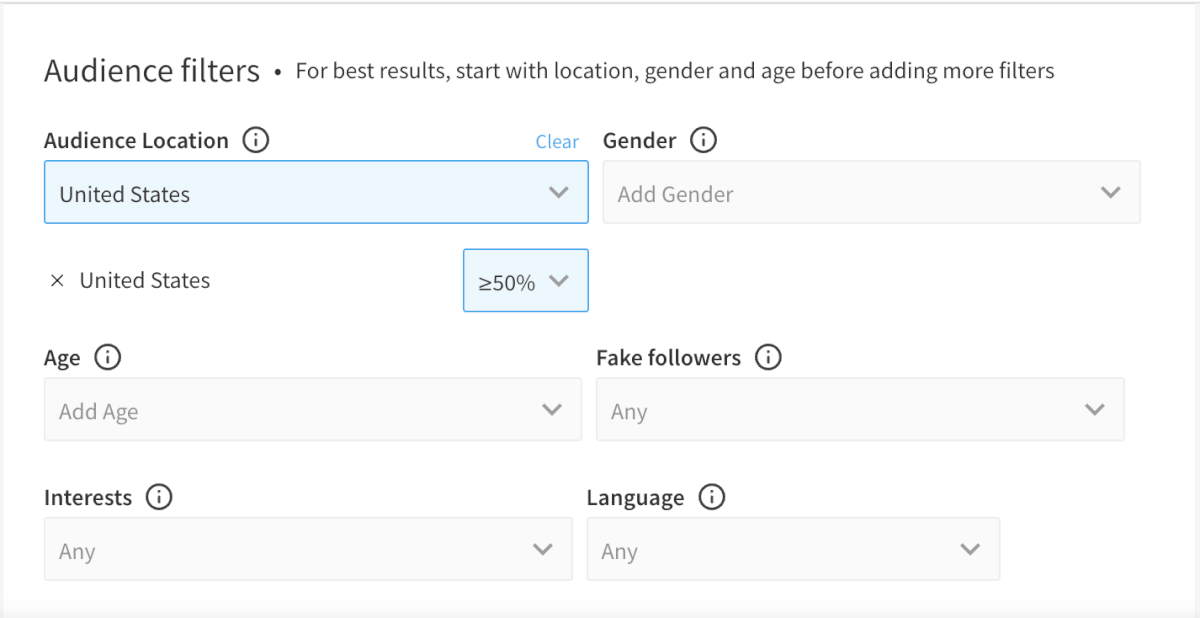
Task: Click the Gender field chevron arrow
Action: 1110,192
